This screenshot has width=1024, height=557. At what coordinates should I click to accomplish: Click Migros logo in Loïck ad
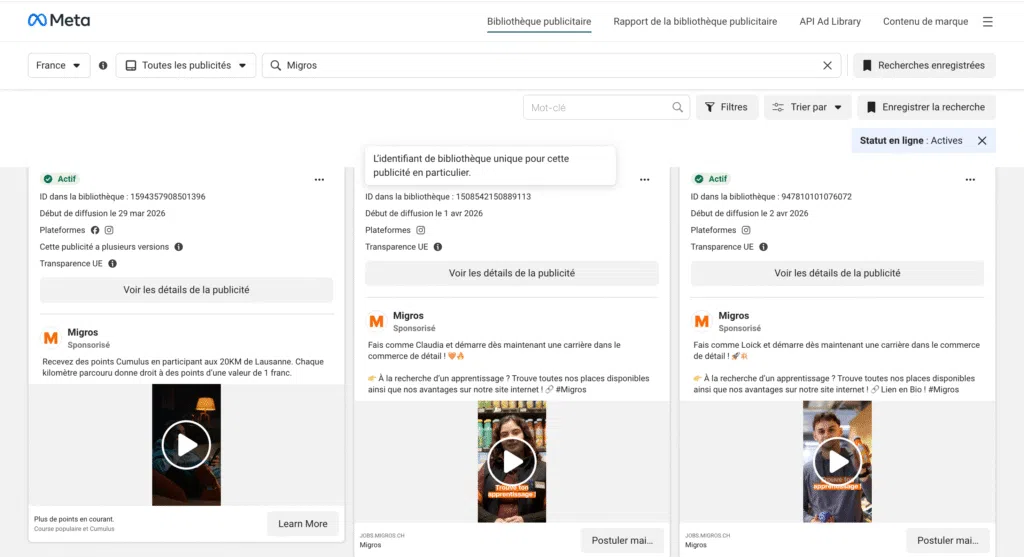tap(701, 321)
